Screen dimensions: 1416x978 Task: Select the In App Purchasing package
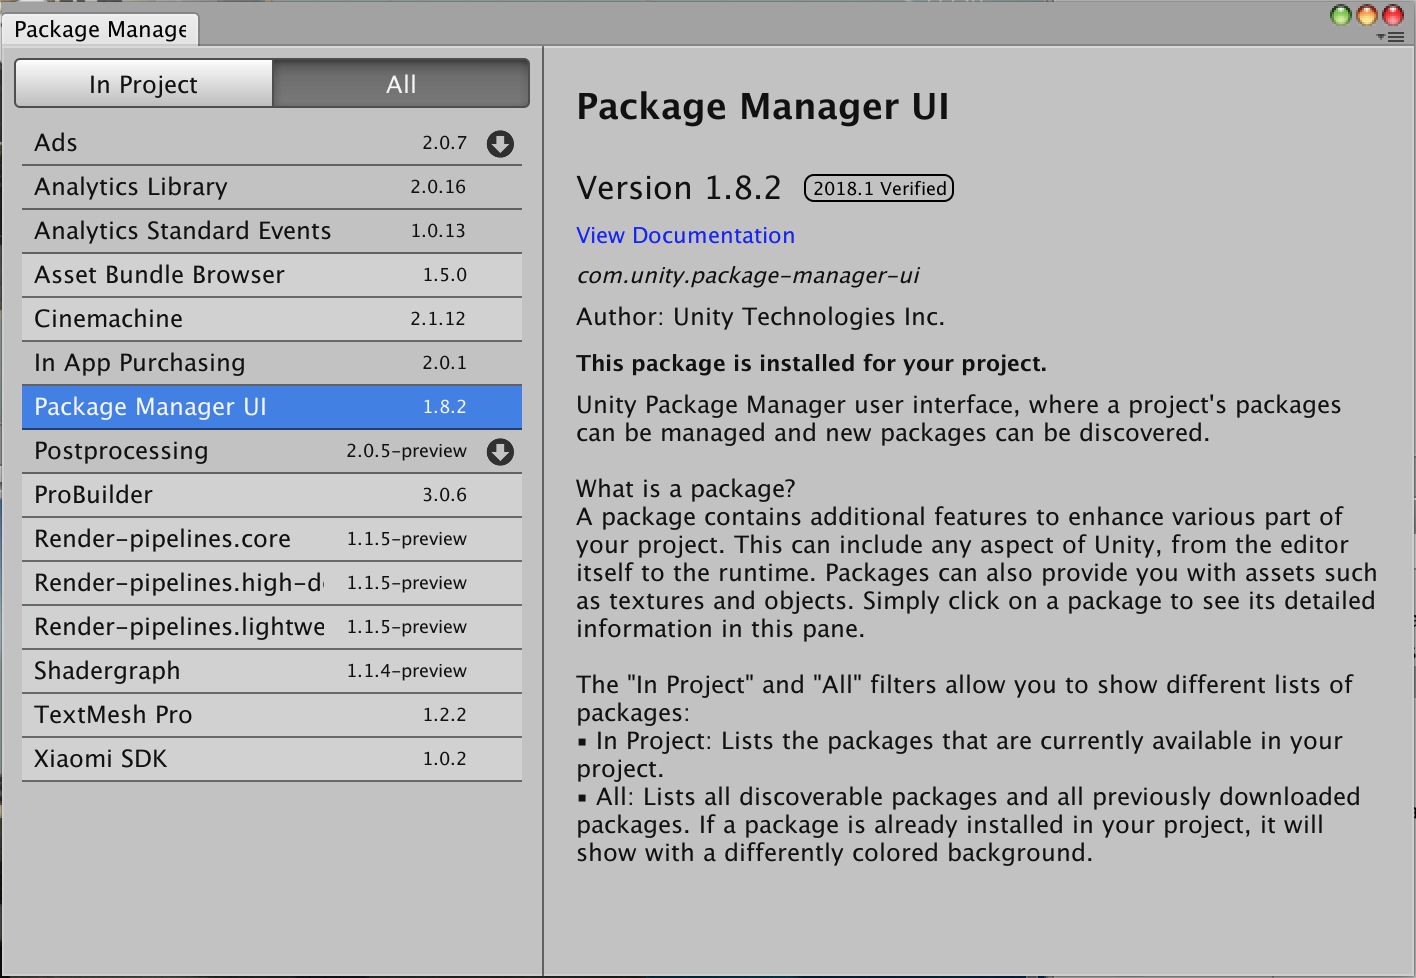coord(272,363)
